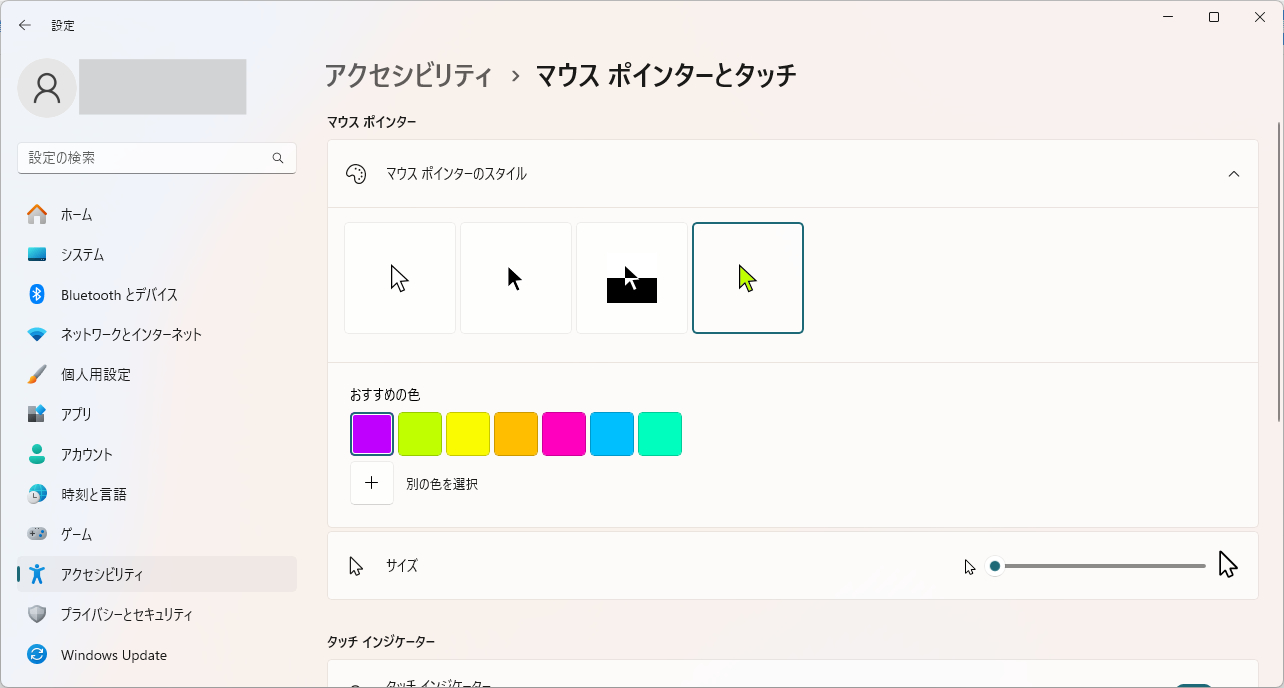Select the magenta recommended pointer color
This screenshot has height=688, width=1284.
coord(563,433)
